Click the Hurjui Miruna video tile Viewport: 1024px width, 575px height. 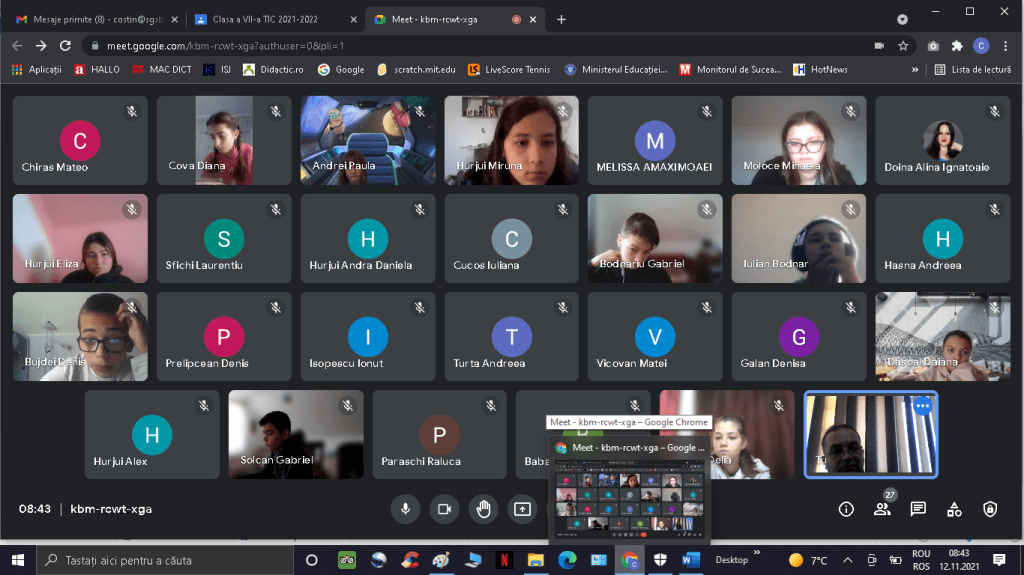click(511, 140)
